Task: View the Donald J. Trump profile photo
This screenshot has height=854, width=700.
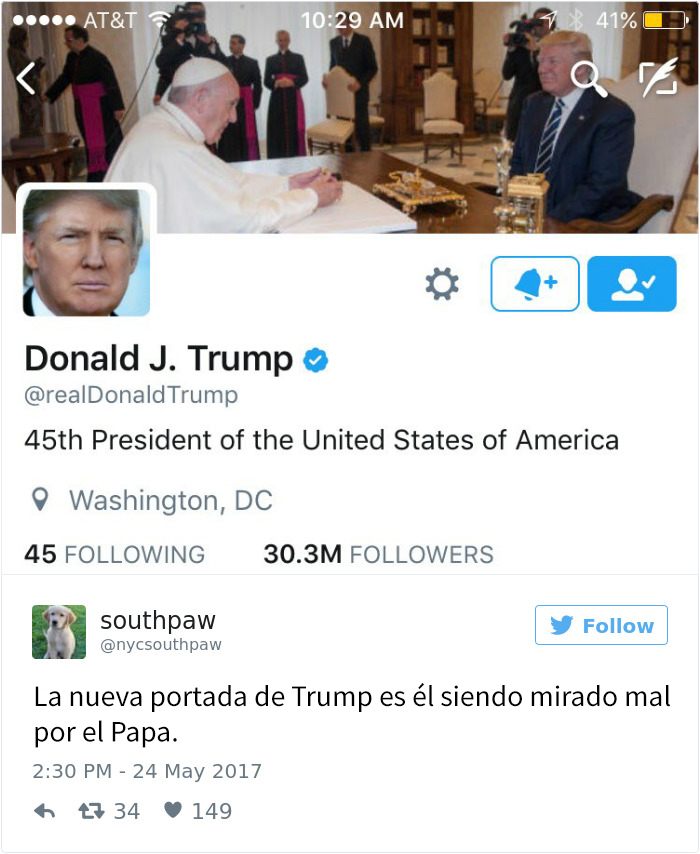Action: (x=86, y=253)
